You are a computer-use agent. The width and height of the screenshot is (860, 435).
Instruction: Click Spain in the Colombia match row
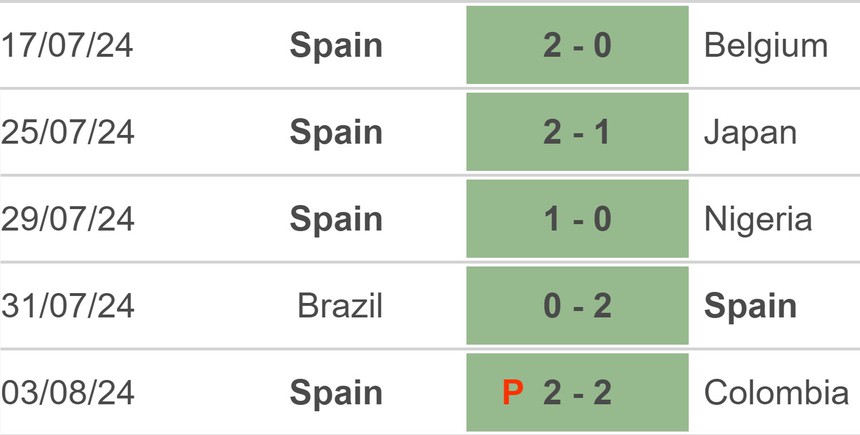(336, 393)
